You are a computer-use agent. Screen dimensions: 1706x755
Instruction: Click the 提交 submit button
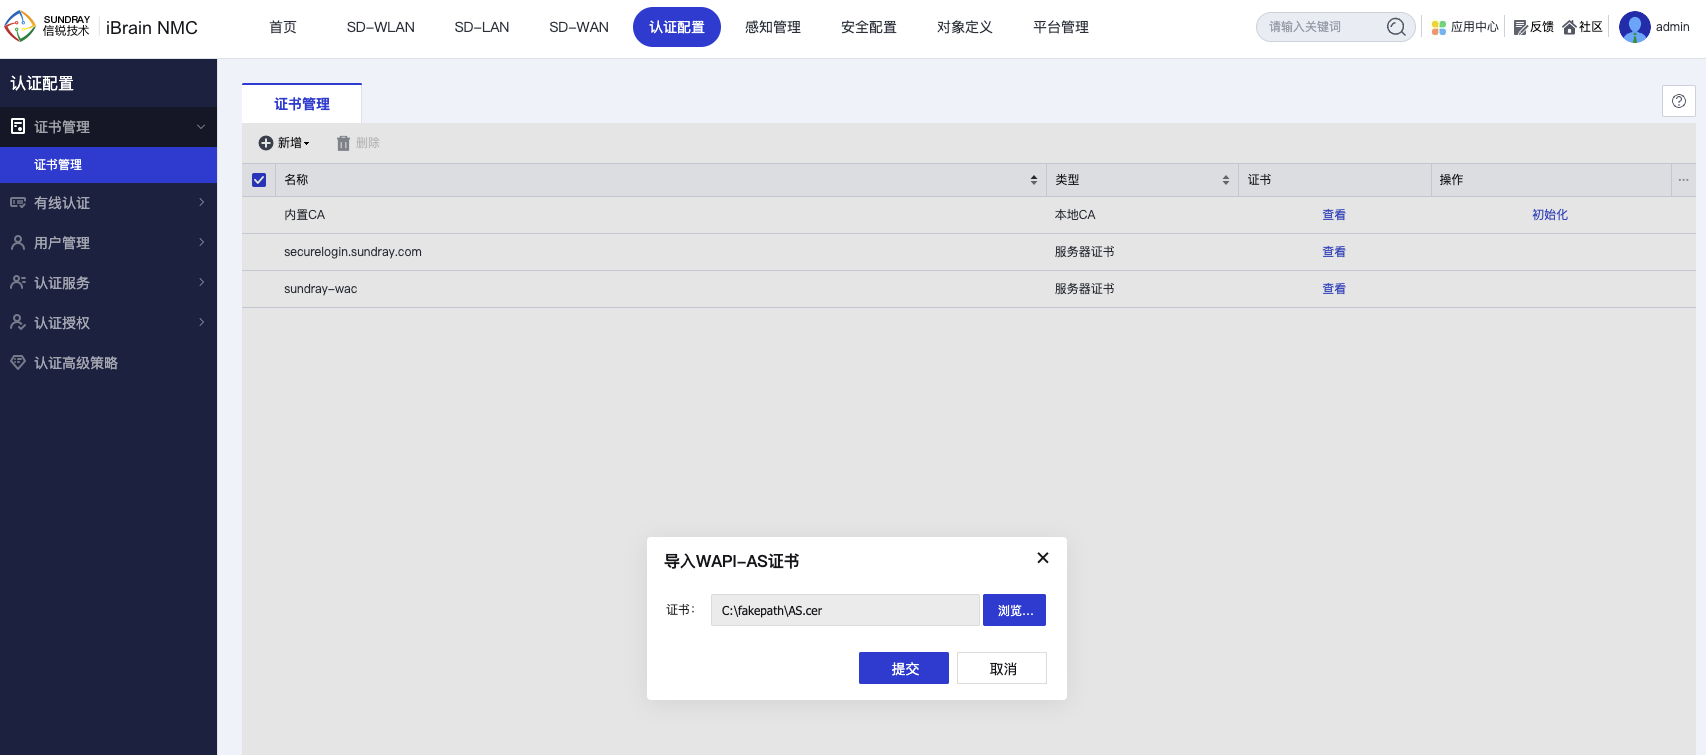[x=904, y=668]
